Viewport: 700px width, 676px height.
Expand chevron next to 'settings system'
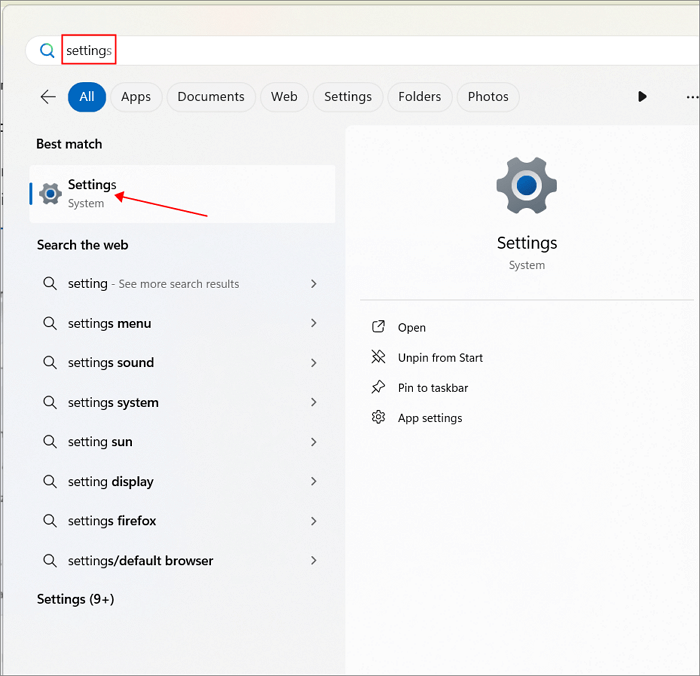[x=314, y=402]
